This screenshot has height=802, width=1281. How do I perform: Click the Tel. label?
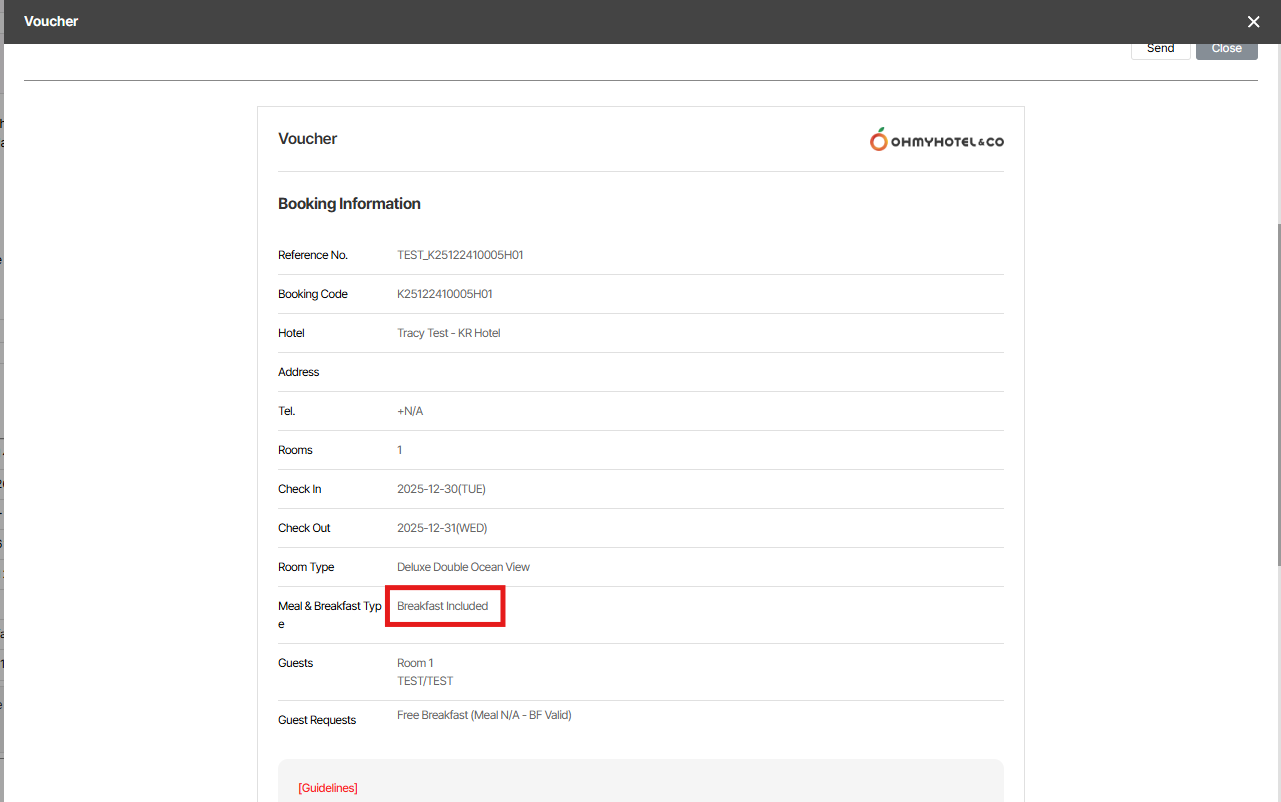pos(287,411)
